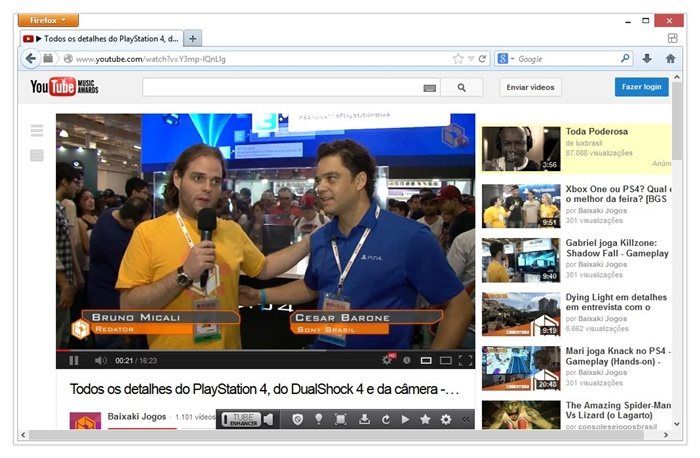This screenshot has width=700, height=458.
Task: Click Fazer login button
Action: click(x=642, y=87)
